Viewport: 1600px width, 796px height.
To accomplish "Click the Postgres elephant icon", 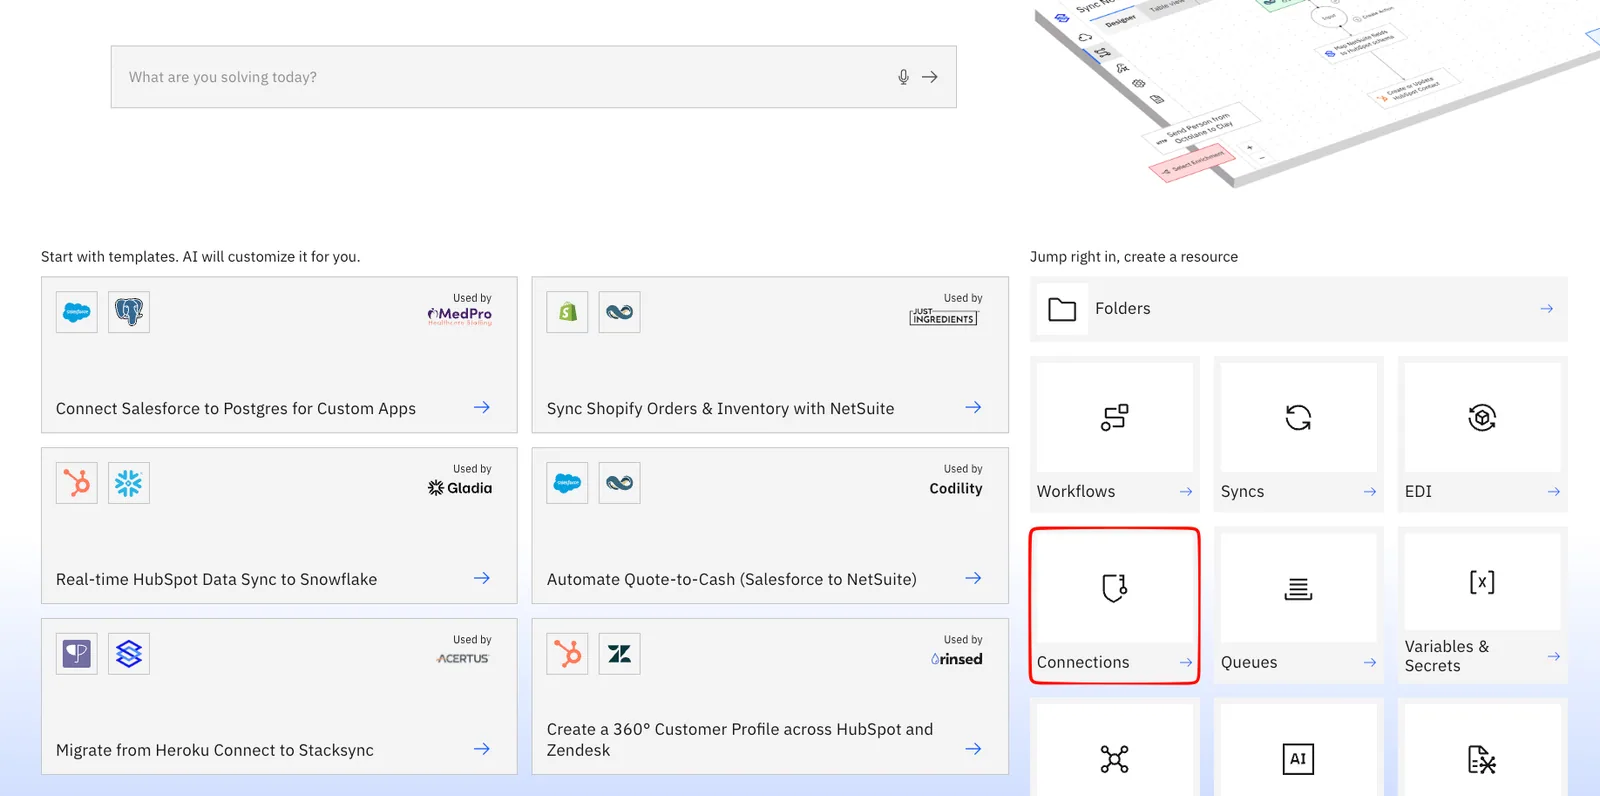I will (129, 312).
